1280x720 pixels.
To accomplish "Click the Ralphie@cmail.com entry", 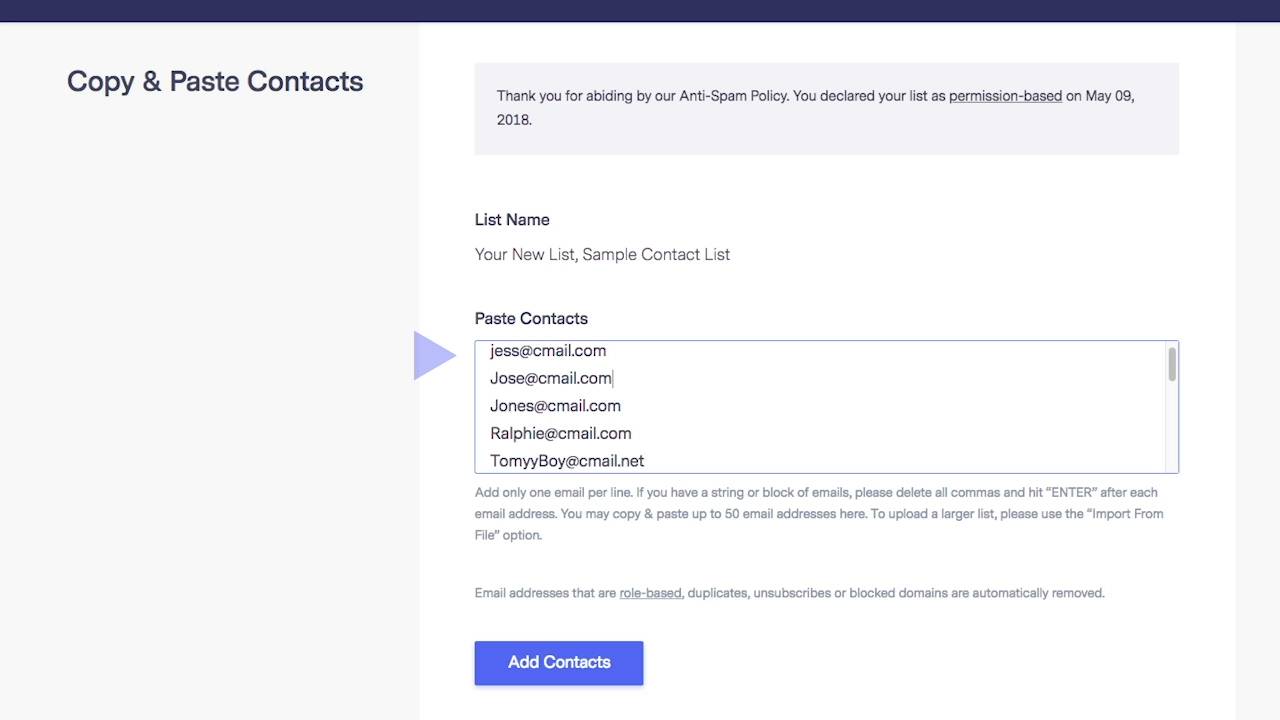I will click(x=560, y=433).
